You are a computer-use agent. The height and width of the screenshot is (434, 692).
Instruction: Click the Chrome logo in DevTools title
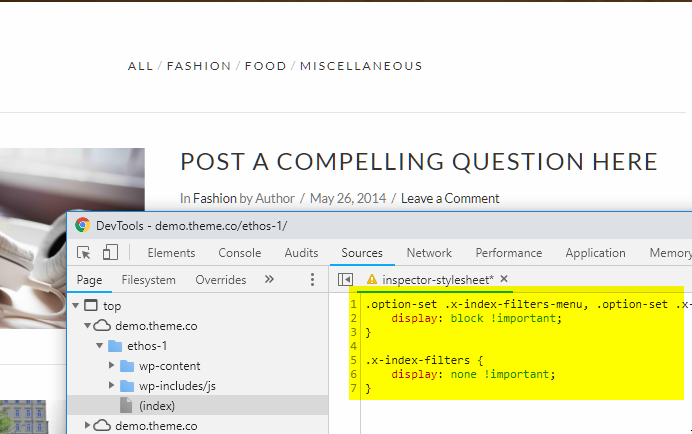(x=83, y=225)
